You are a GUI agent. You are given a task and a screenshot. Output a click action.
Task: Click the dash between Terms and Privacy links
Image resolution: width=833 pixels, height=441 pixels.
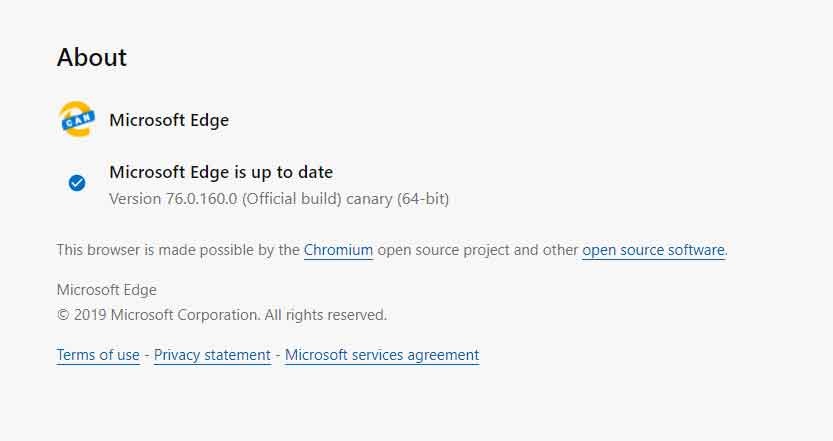click(147, 355)
